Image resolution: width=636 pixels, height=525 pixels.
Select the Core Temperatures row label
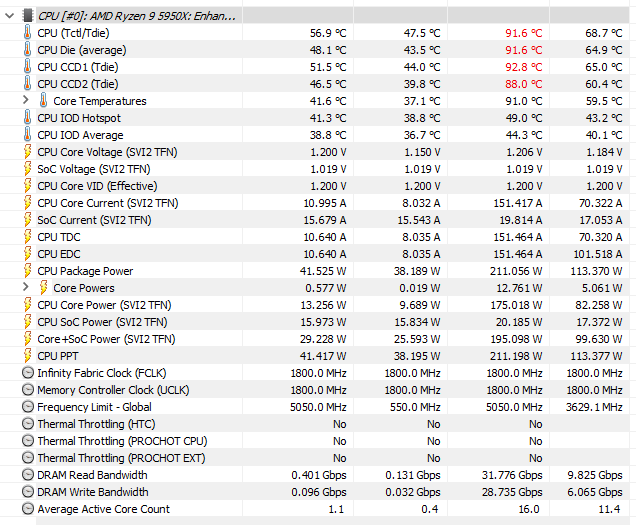[100, 101]
